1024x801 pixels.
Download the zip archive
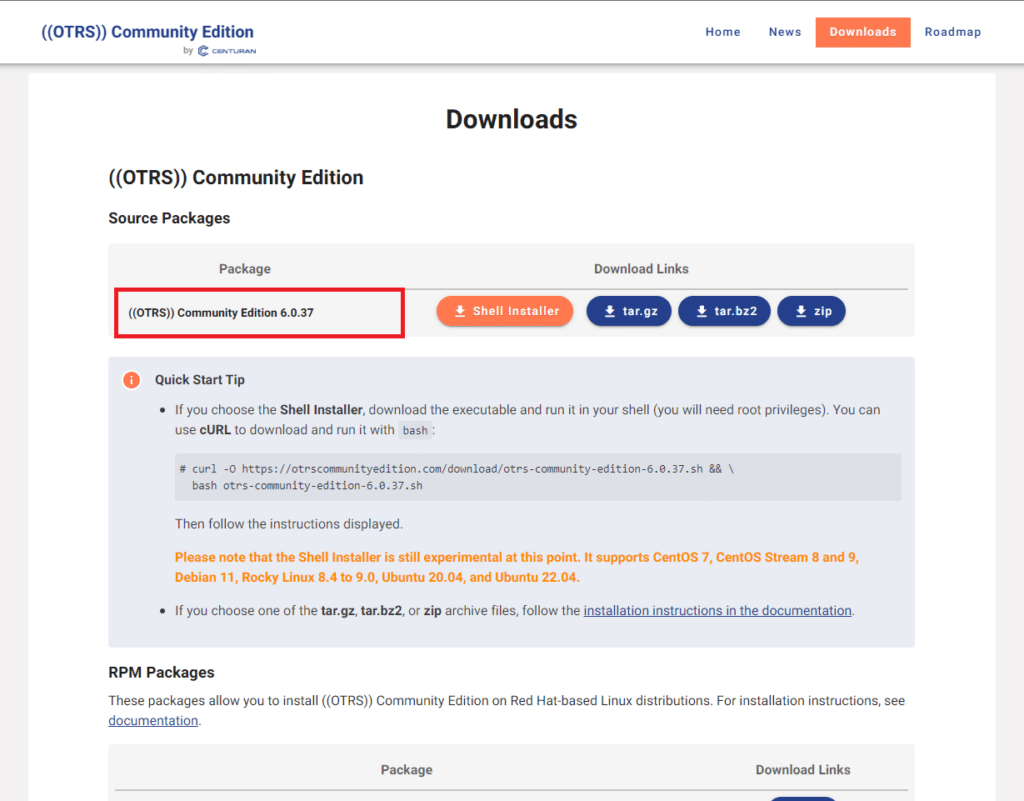[x=812, y=311]
